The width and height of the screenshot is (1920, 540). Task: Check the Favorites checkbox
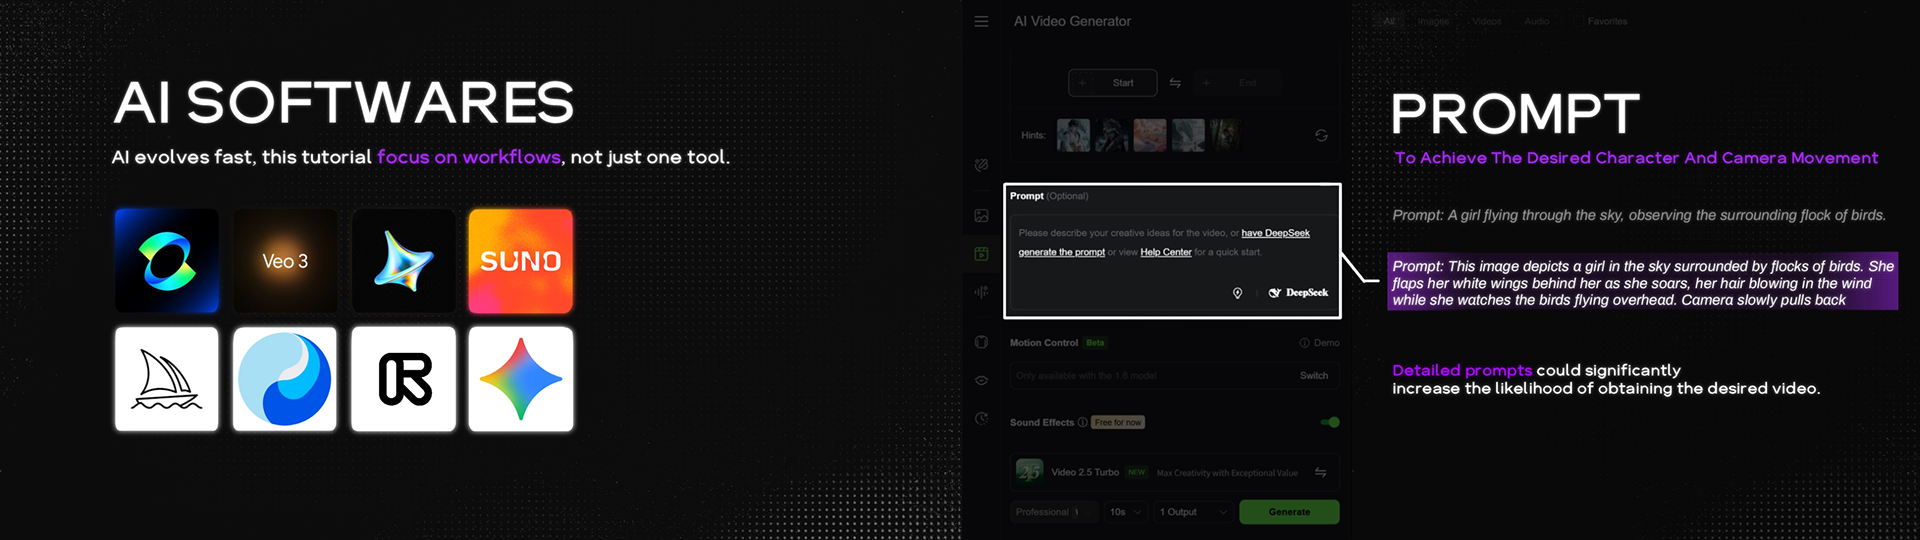click(1577, 21)
